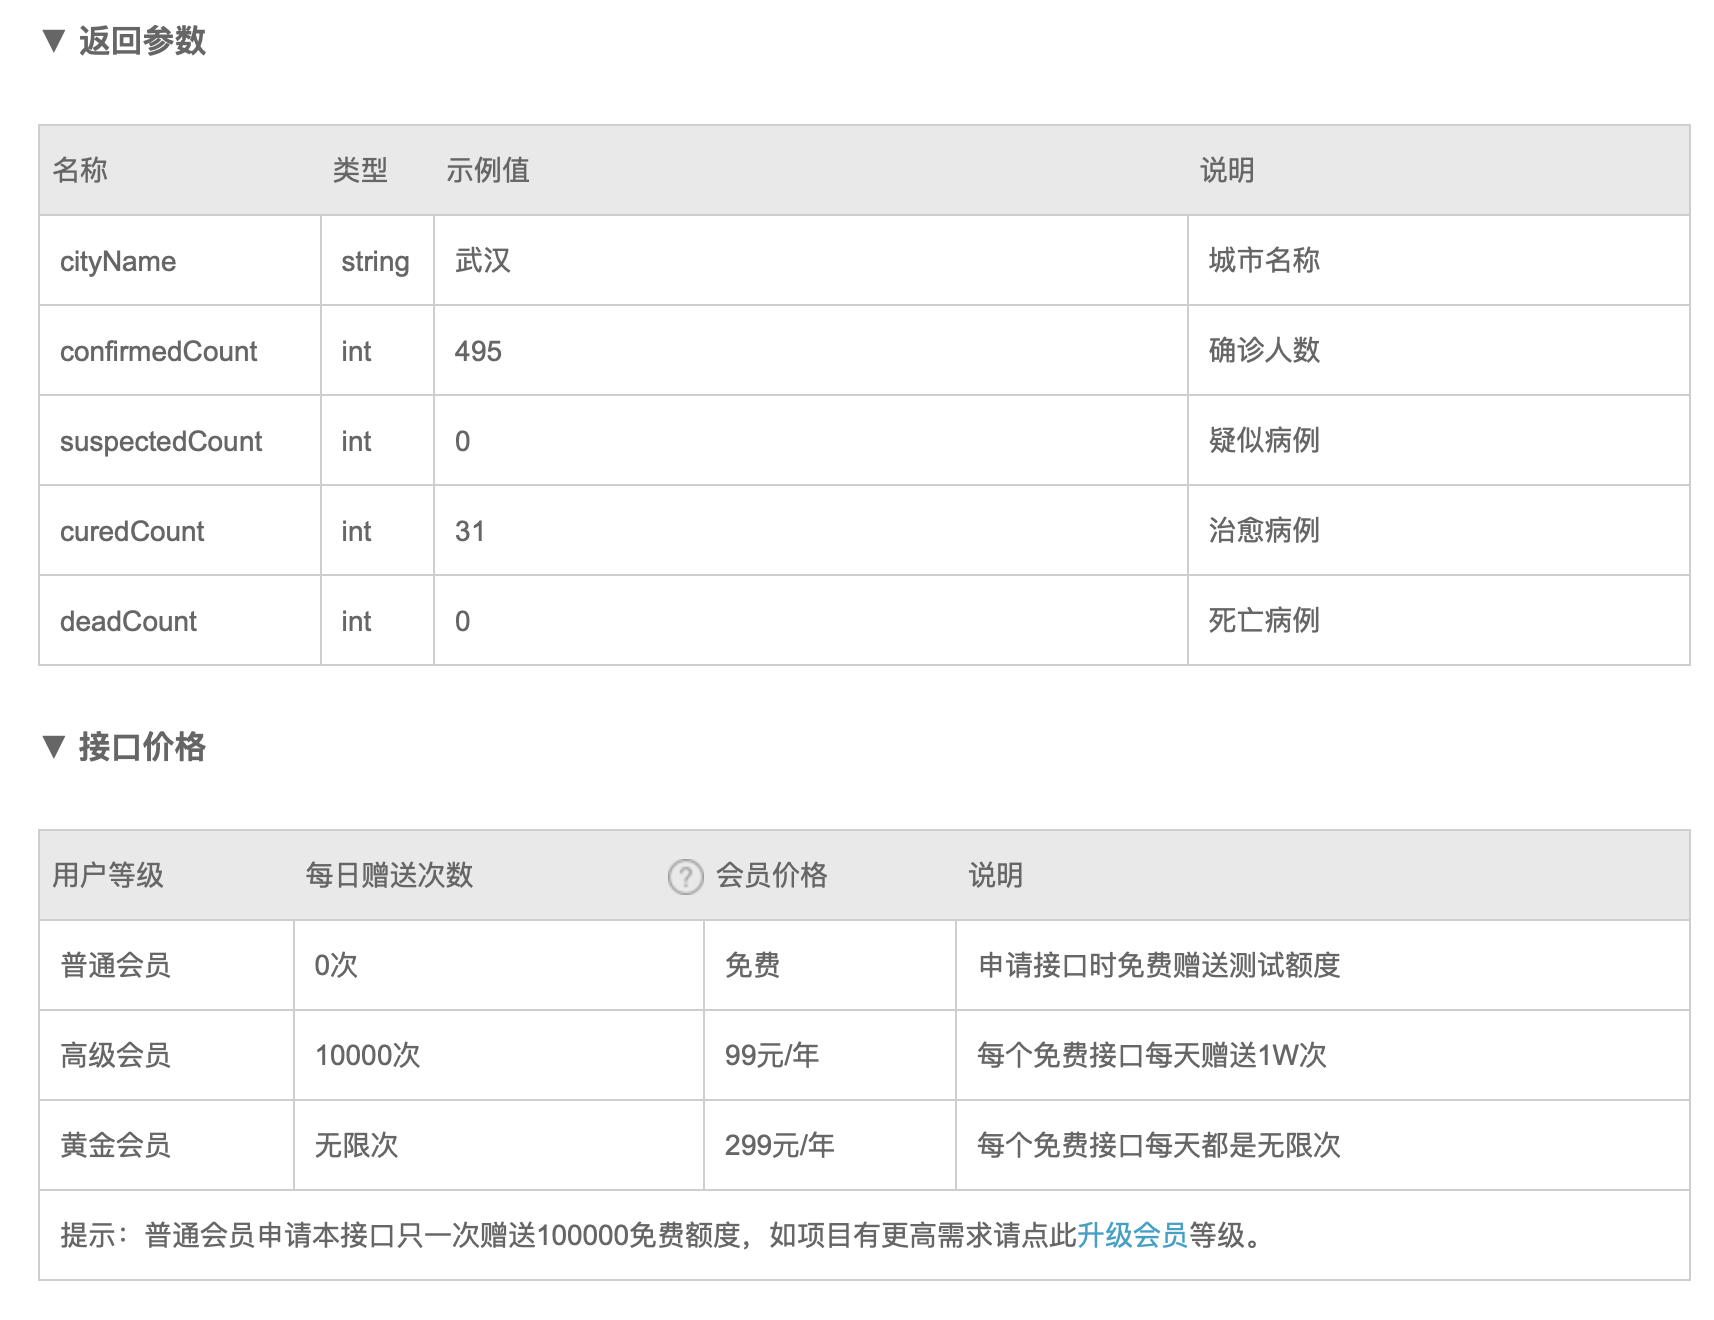Click the example value 0 for suspectedCount
1714x1320 pixels.
pyautogui.click(x=462, y=441)
